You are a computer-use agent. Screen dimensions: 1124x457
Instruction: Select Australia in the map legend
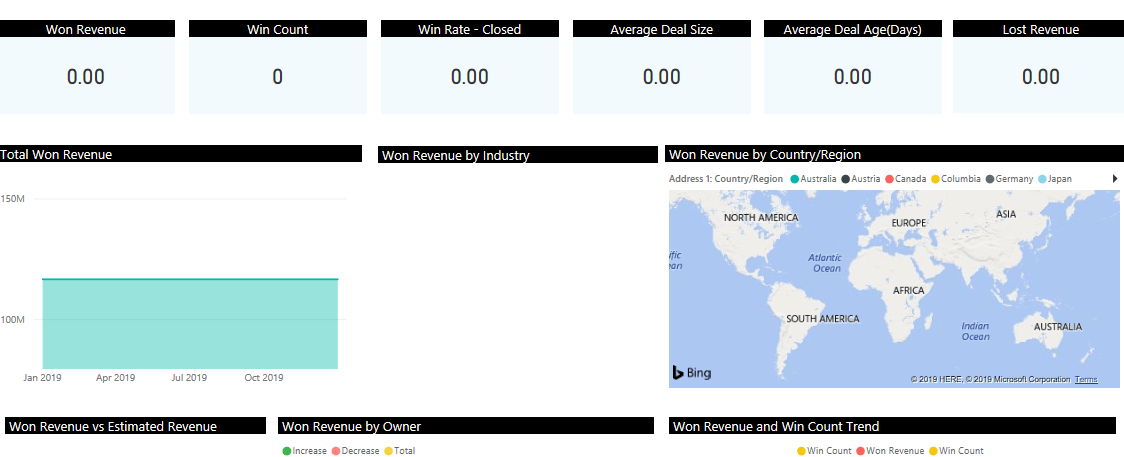[x=817, y=179]
